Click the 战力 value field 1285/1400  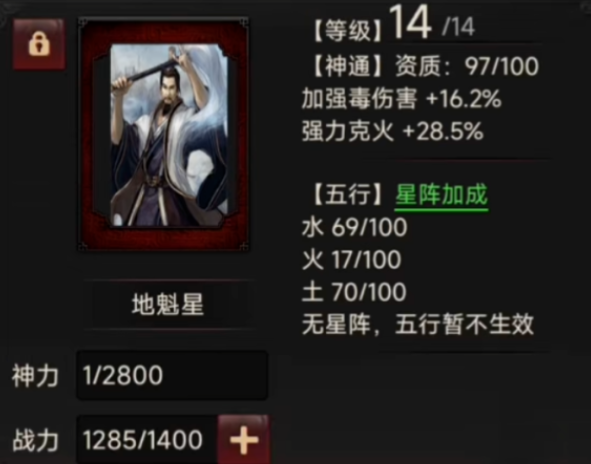tap(147, 439)
